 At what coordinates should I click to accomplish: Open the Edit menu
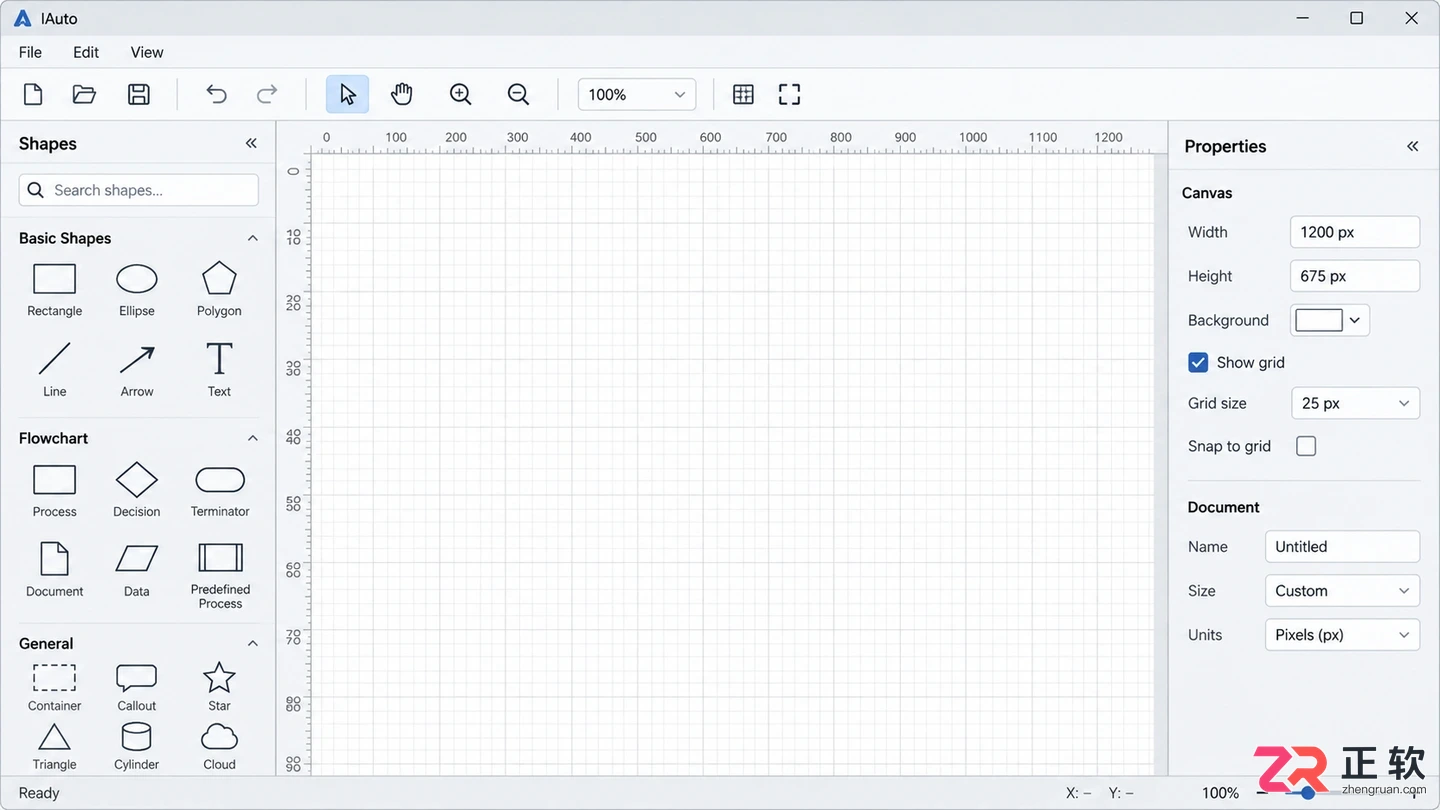tap(86, 52)
